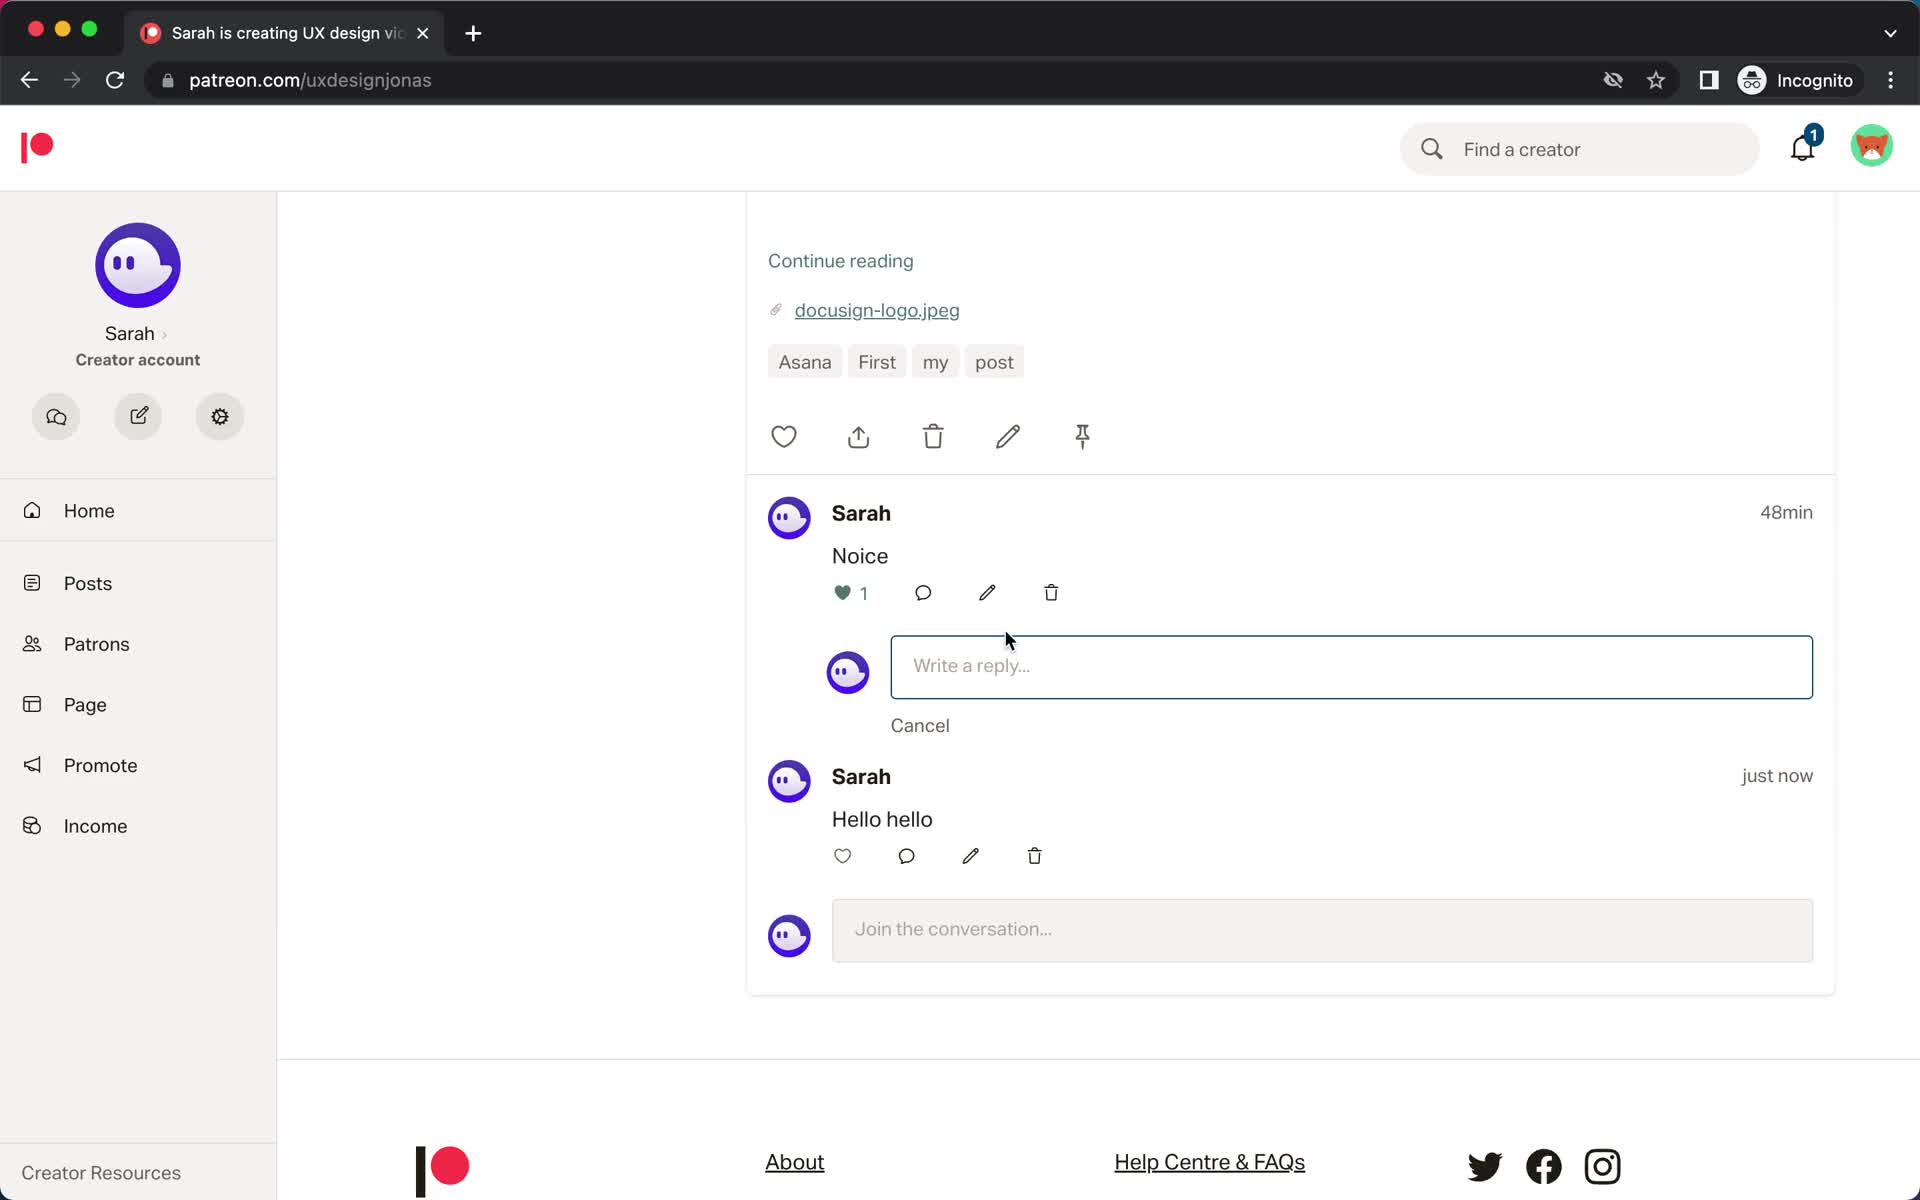Click the docusign-logo.jpeg attachment link
The width and height of the screenshot is (1920, 1200).
(x=876, y=310)
